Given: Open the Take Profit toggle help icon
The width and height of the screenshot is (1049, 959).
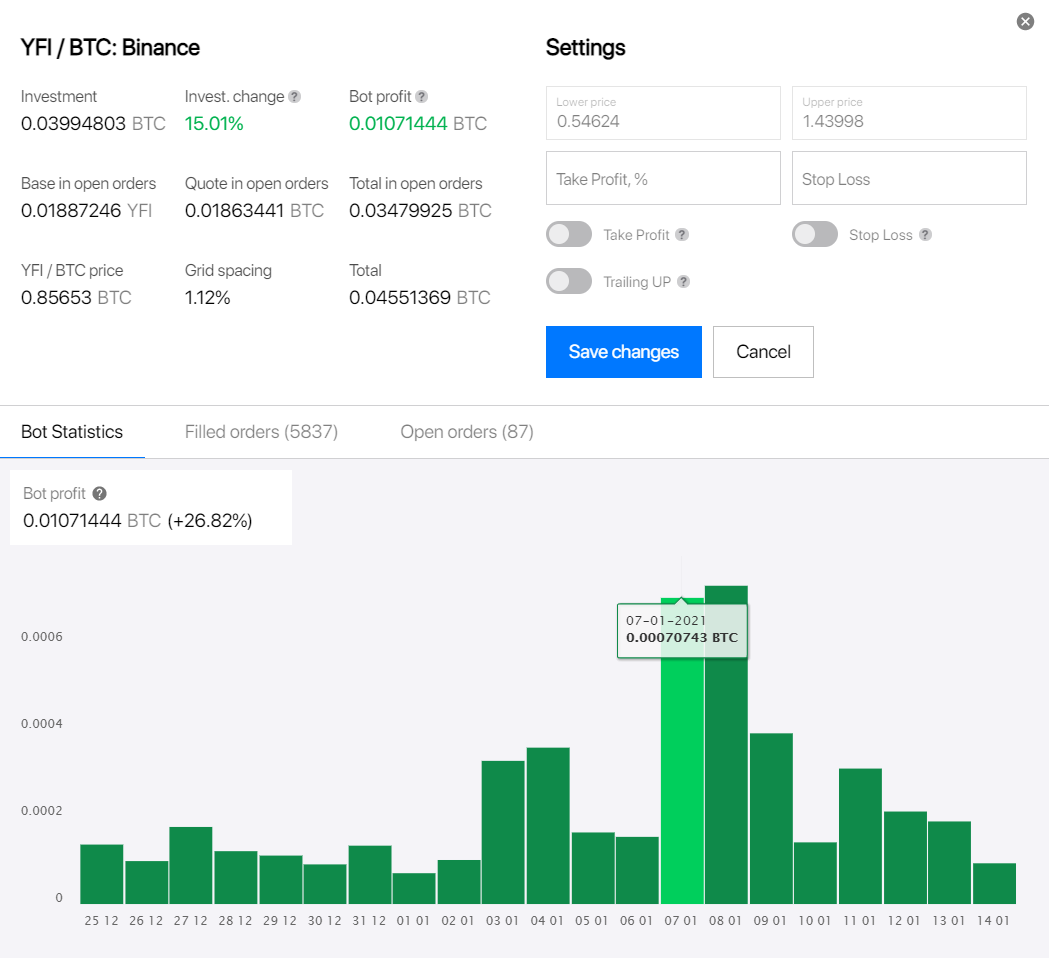Looking at the screenshot, I should (x=682, y=235).
